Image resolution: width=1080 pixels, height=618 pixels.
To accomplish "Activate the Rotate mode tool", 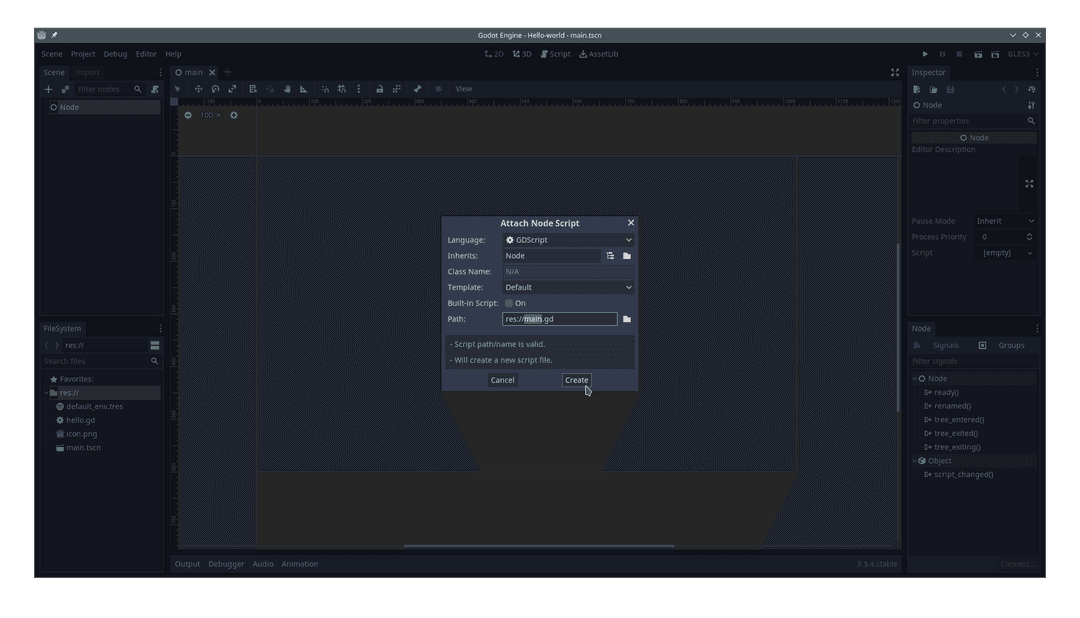I will click(x=215, y=88).
